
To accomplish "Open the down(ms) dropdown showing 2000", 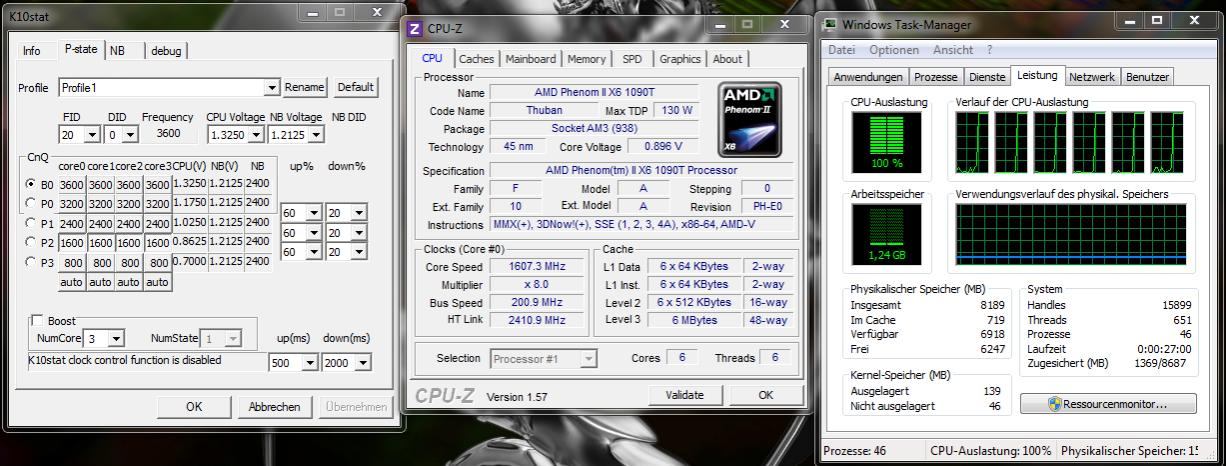I will pos(362,363).
